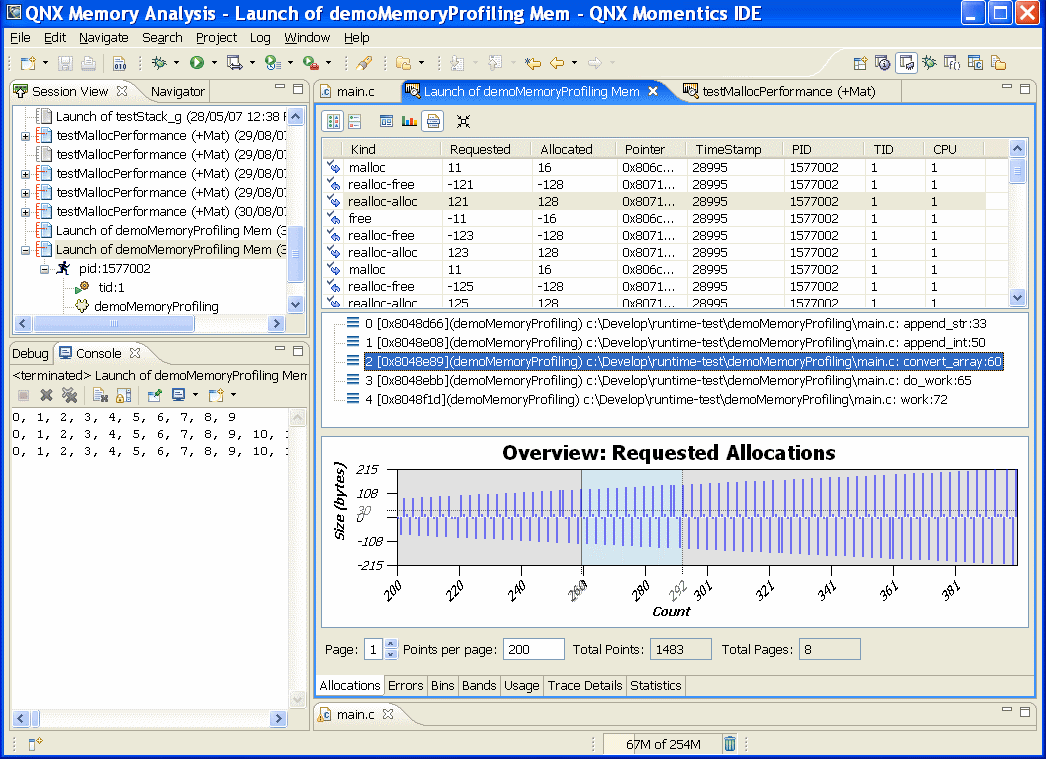Click Remove Launch X icon in Console
Viewport: 1046px width, 759px height.
(46, 396)
